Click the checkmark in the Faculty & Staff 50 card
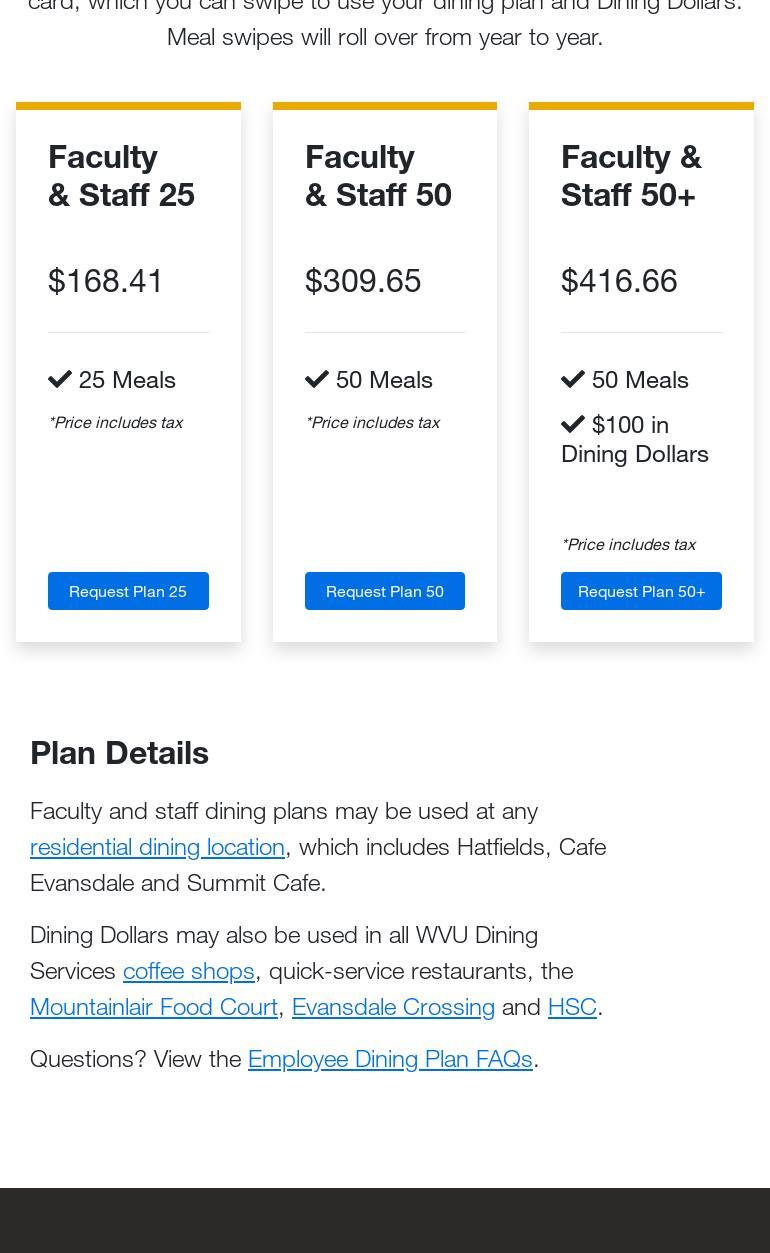Image resolution: width=770 pixels, height=1253 pixels. [x=317, y=379]
